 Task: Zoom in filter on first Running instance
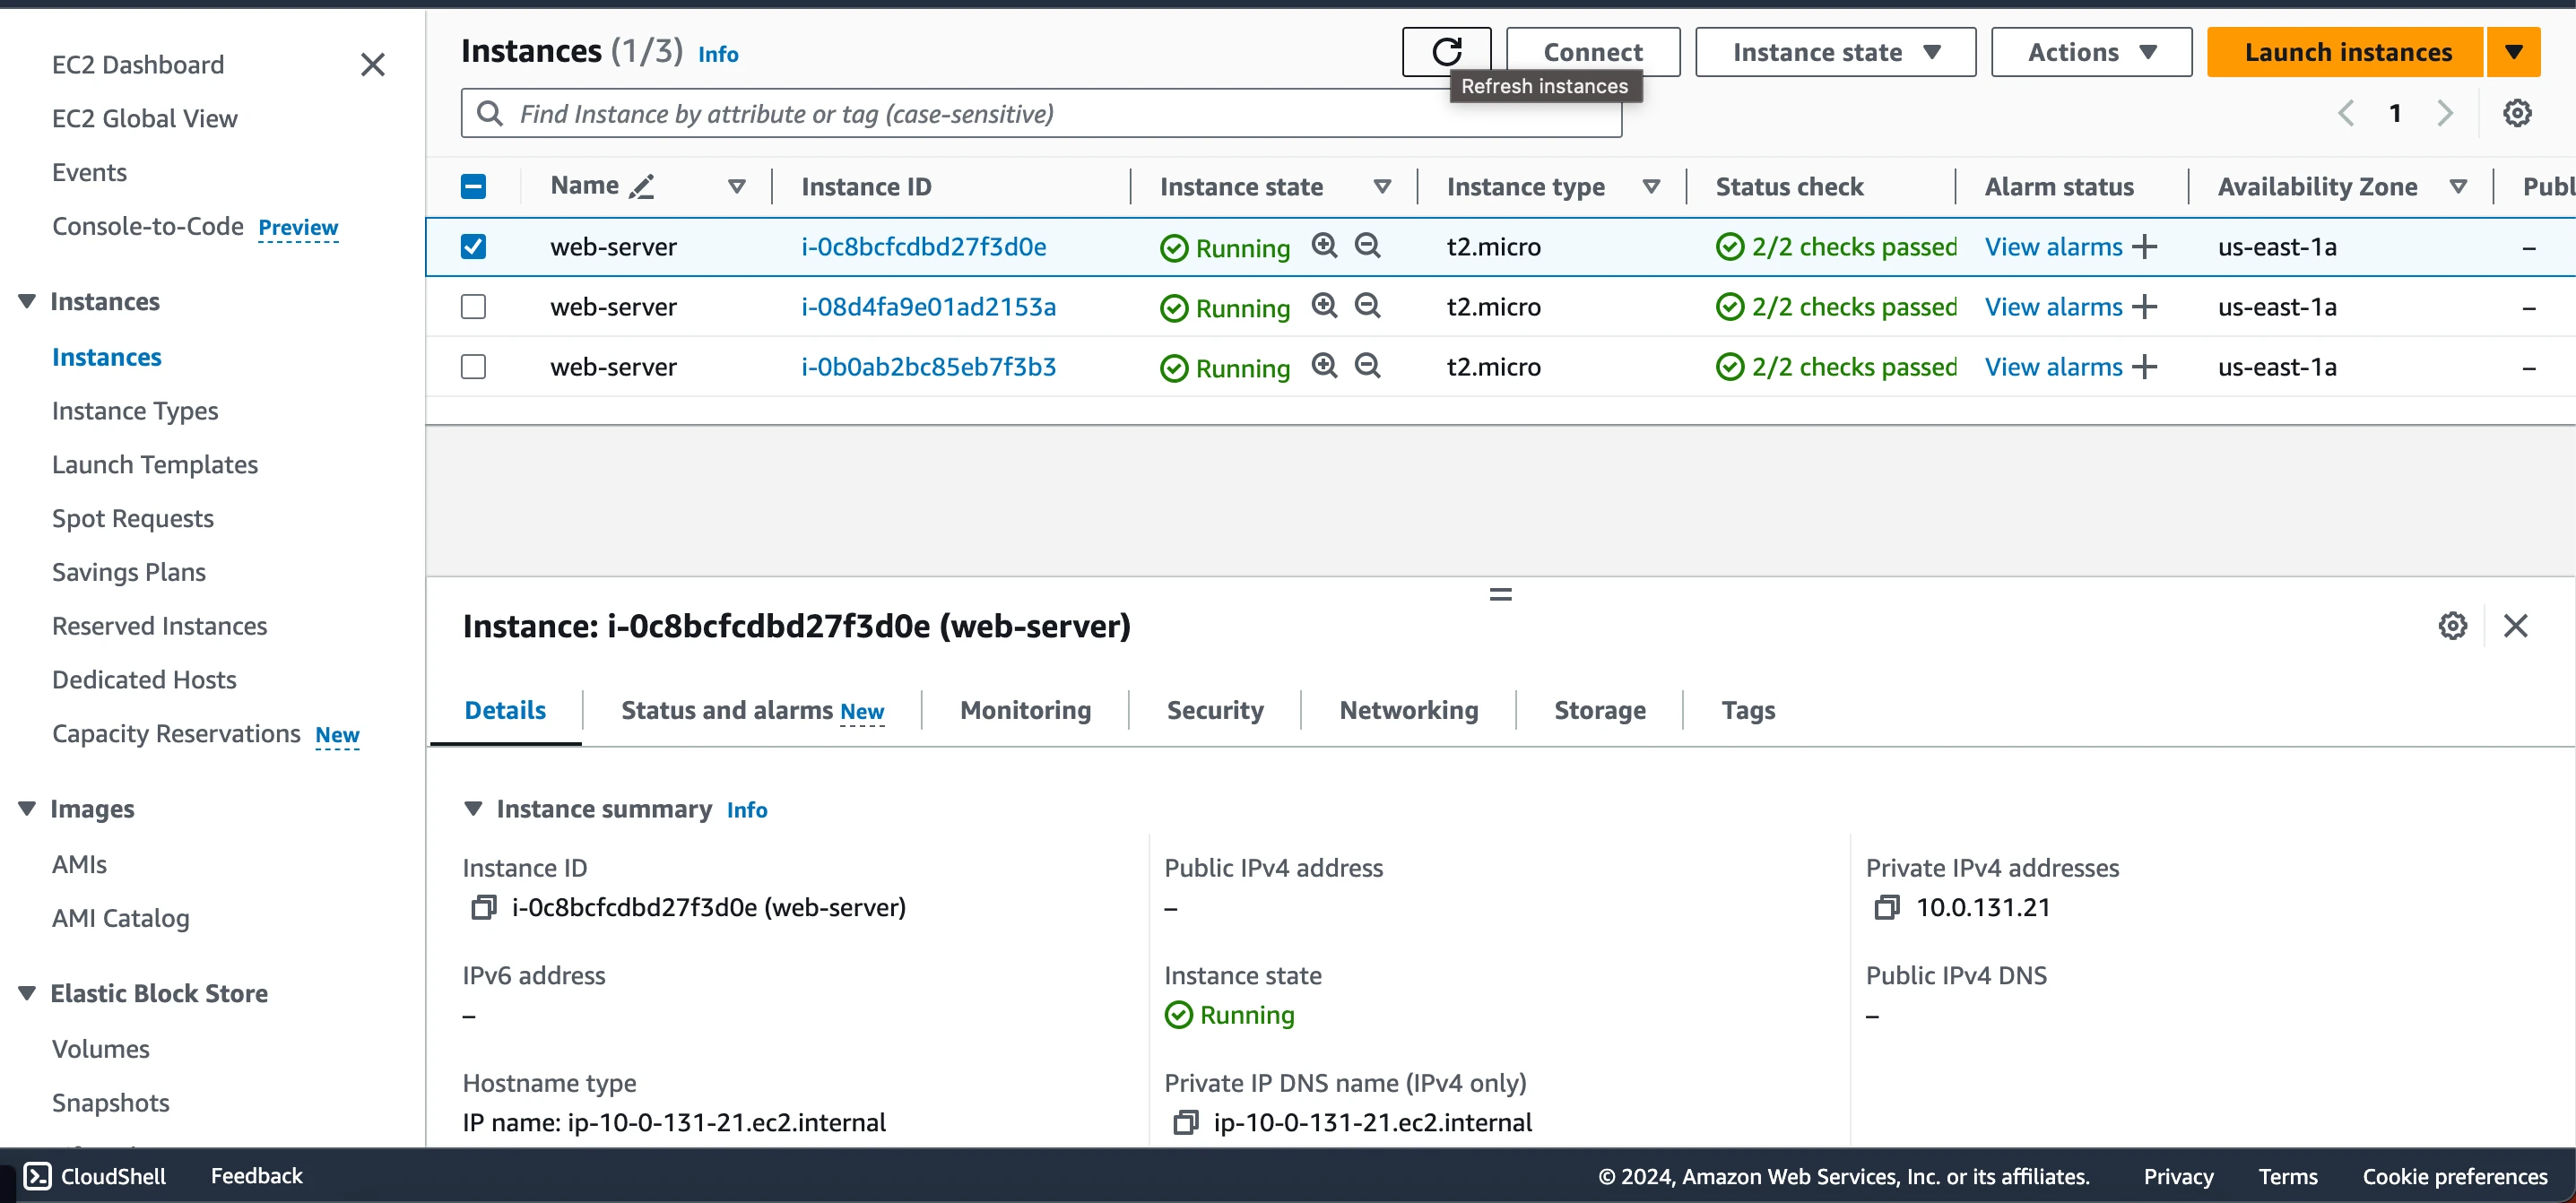point(1324,245)
